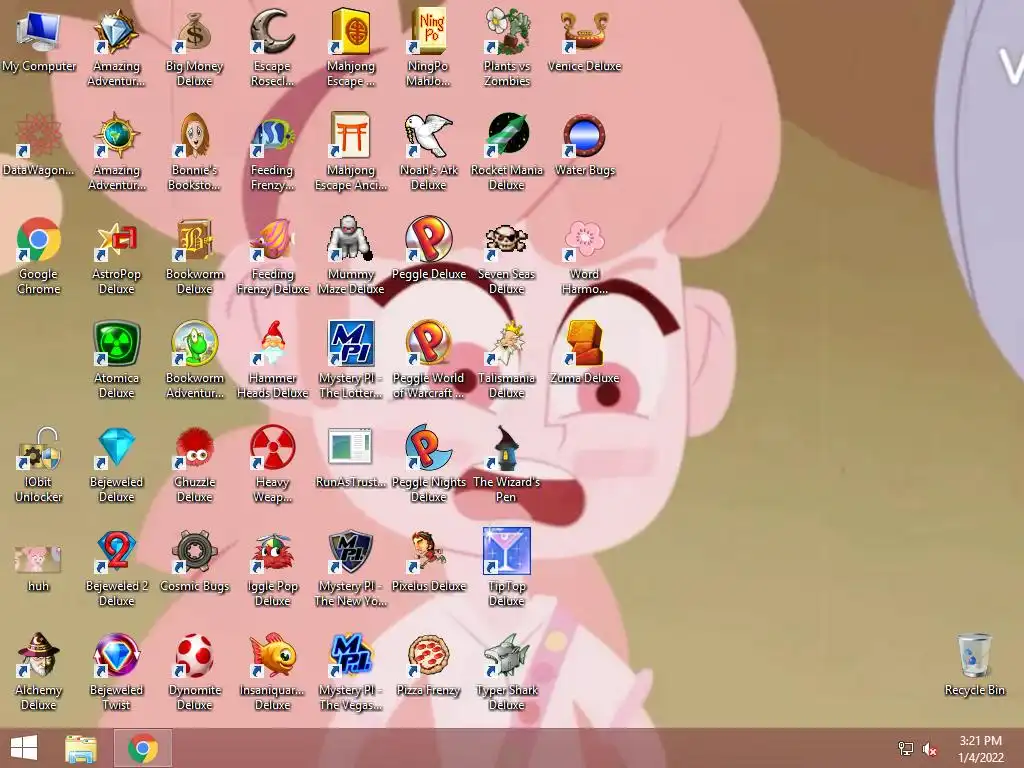
Task: Select the Venice Deluxe gondola icon
Action: pyautogui.click(x=584, y=31)
